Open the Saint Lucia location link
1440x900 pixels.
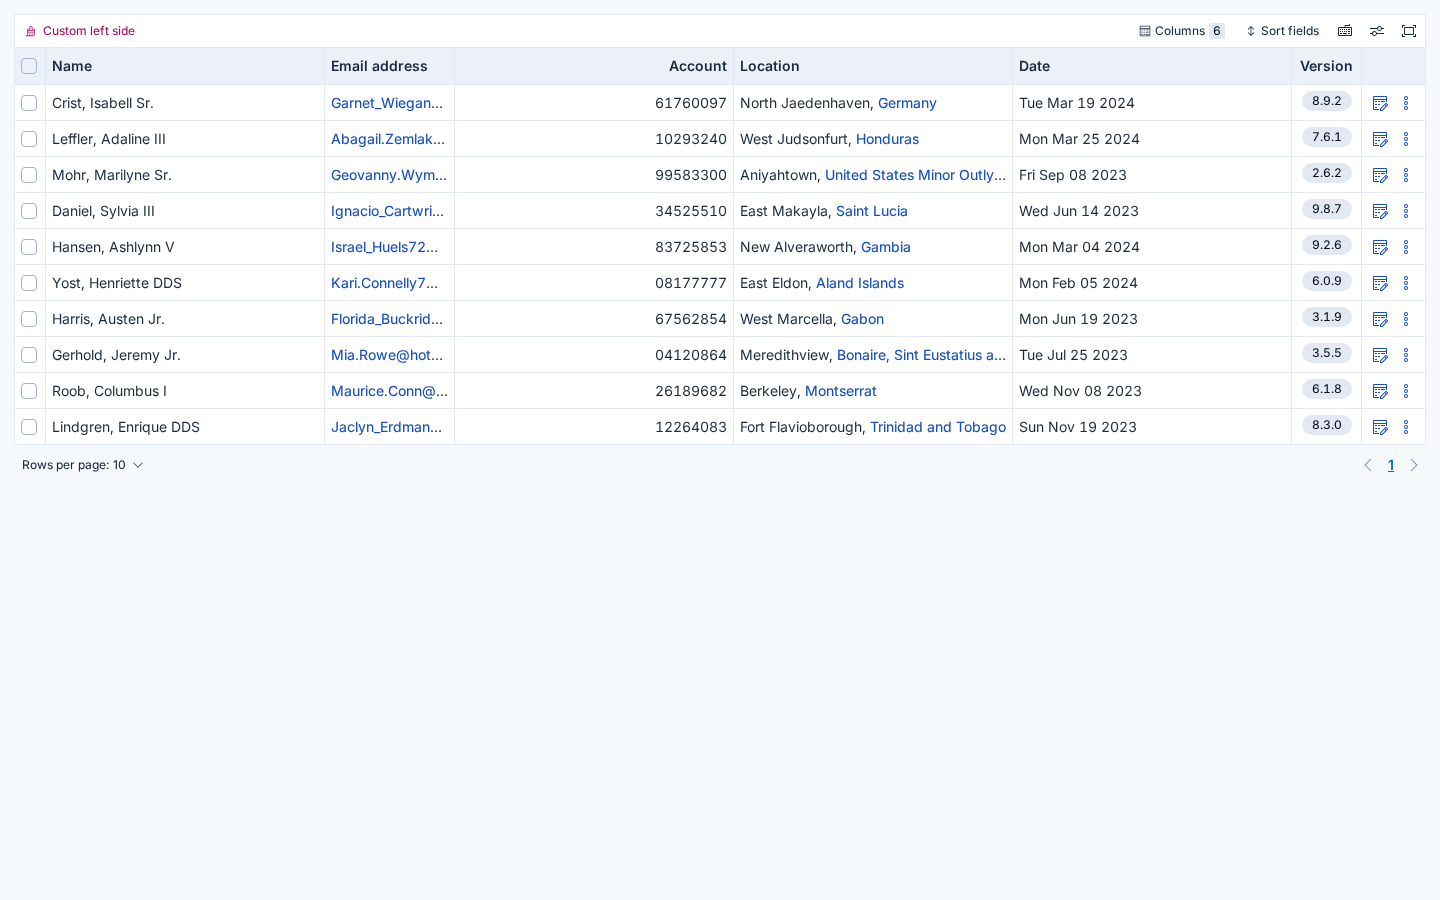point(872,211)
